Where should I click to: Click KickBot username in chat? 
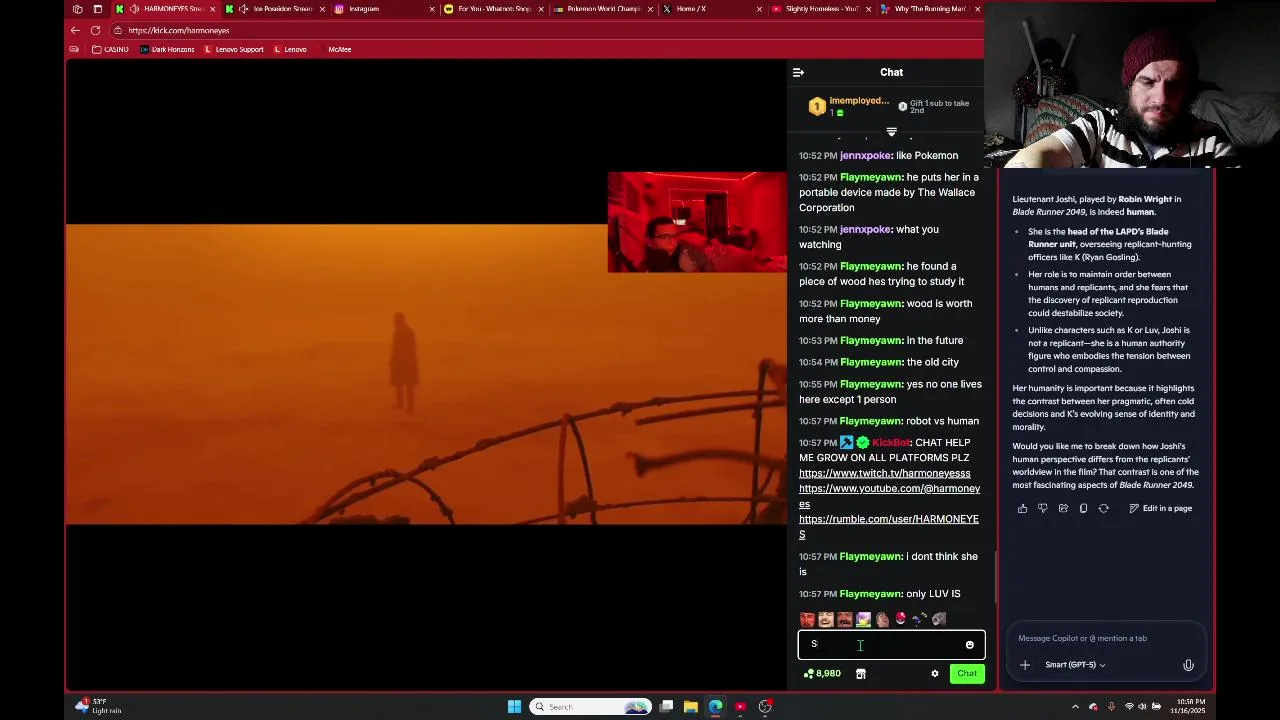pos(891,443)
